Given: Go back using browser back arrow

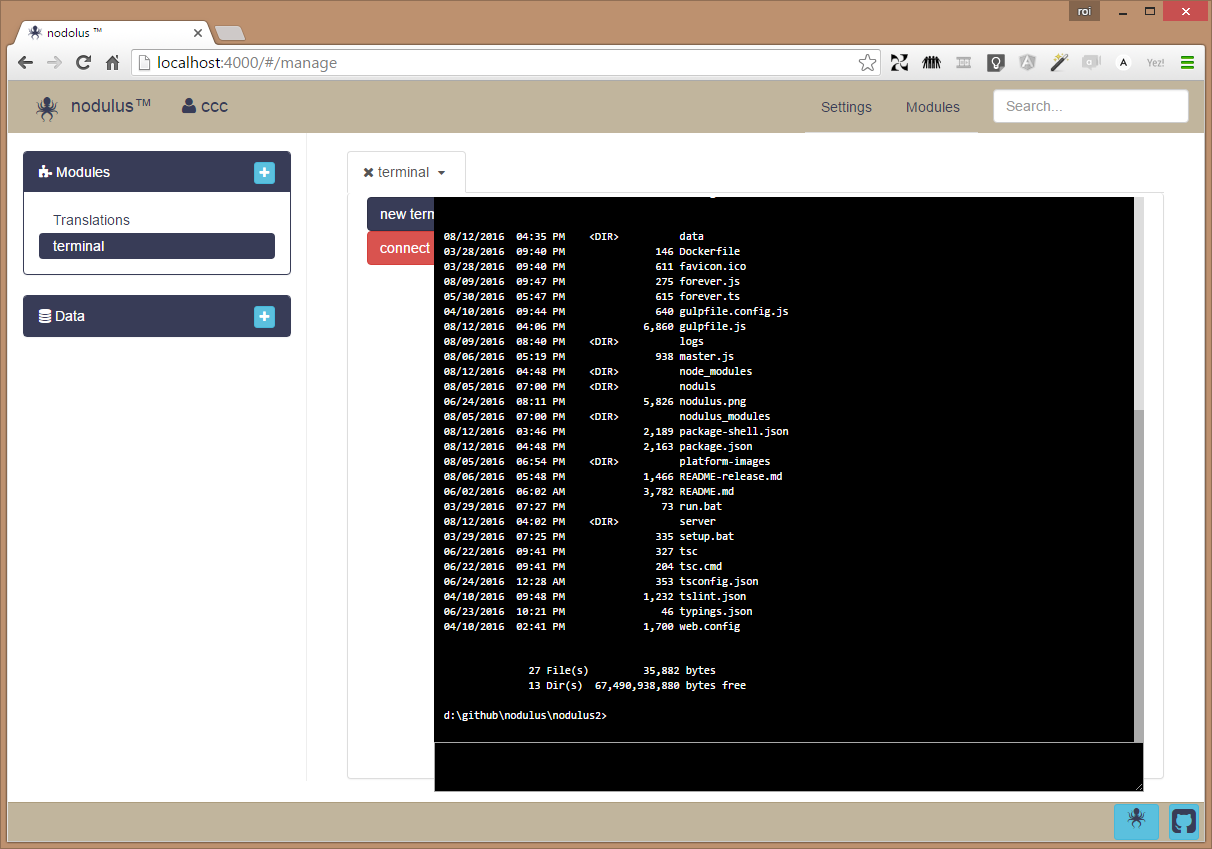Looking at the screenshot, I should 26,62.
